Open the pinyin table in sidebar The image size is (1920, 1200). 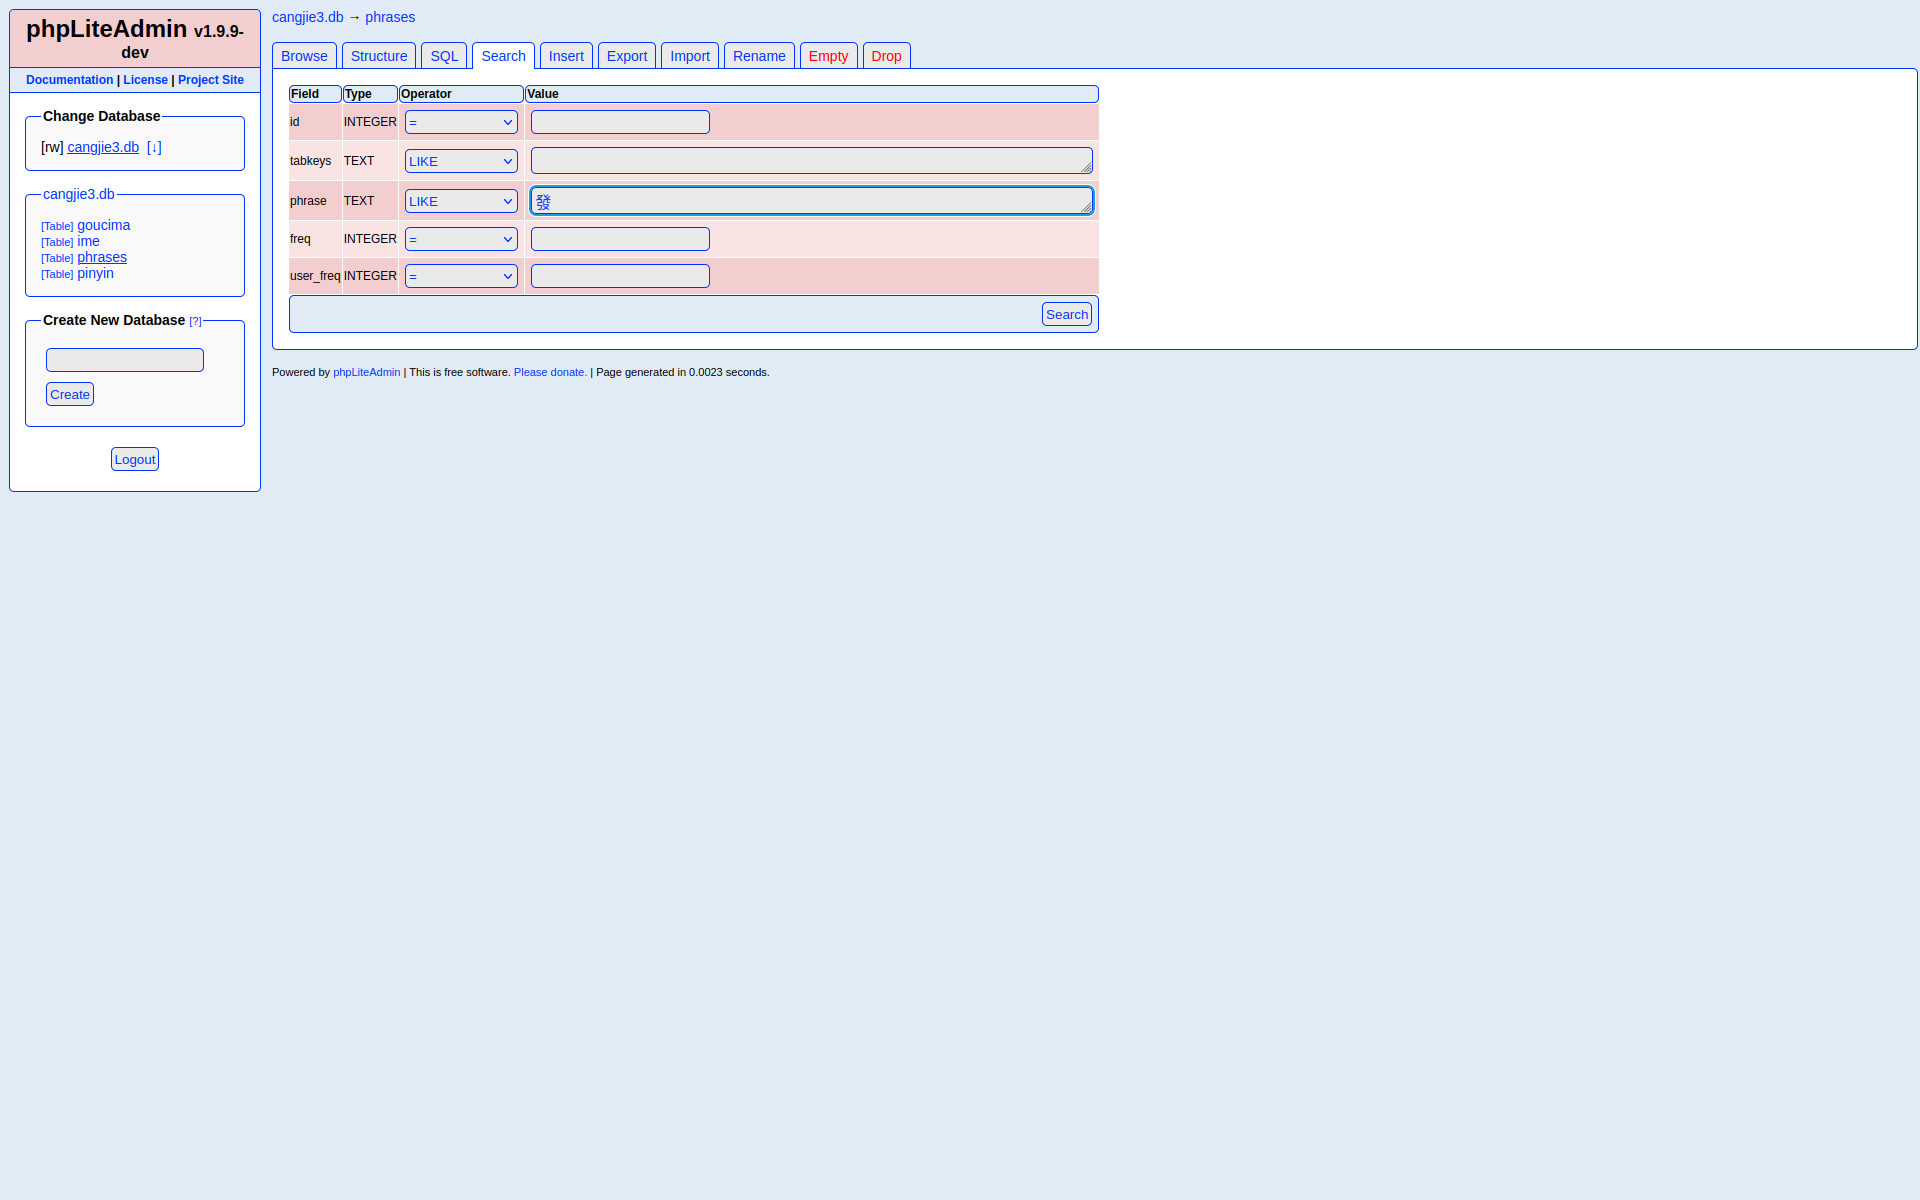95,273
